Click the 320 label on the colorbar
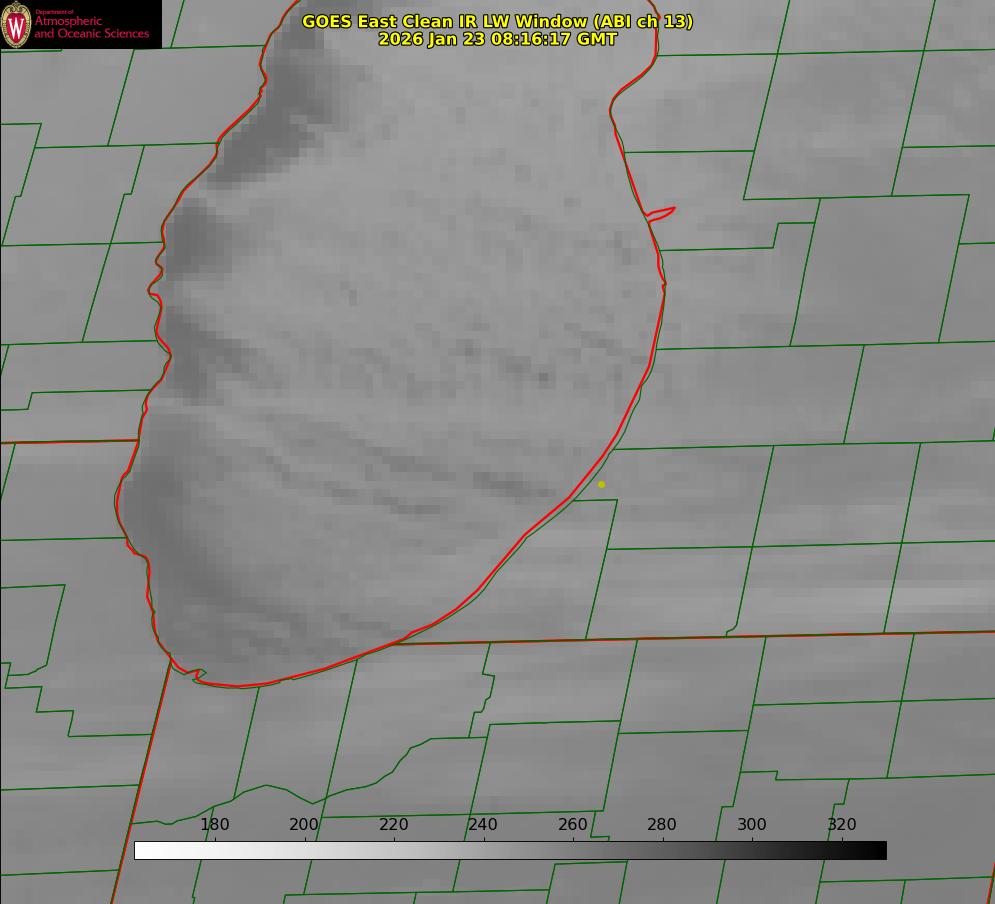Screen dimensions: 995x904 coord(842,824)
